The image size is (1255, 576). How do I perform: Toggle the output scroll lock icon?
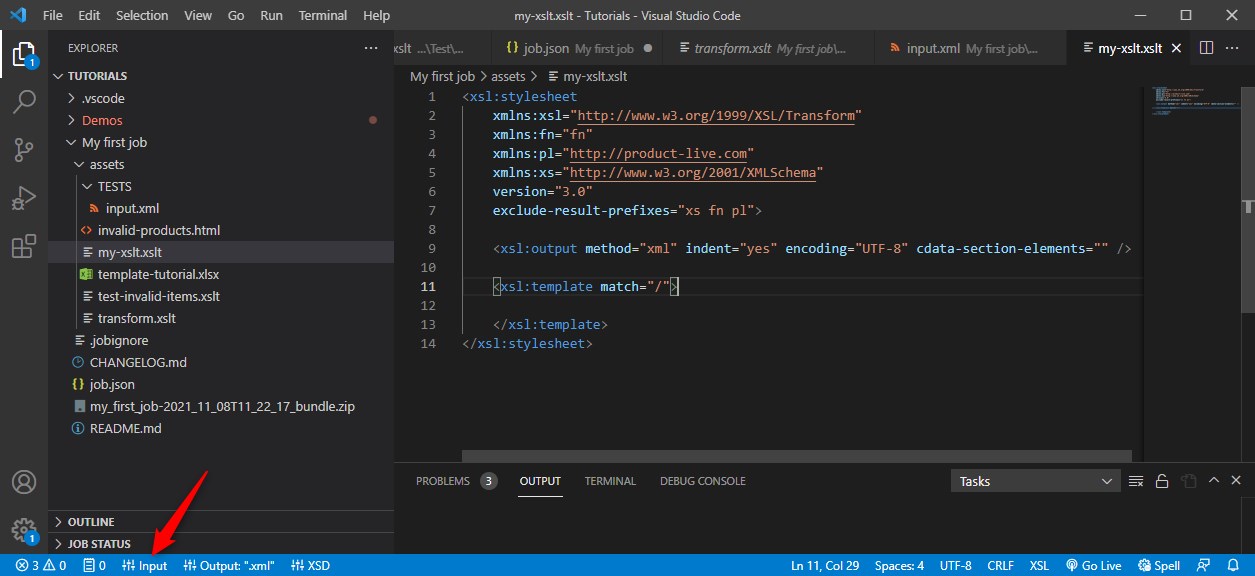[x=1162, y=481]
